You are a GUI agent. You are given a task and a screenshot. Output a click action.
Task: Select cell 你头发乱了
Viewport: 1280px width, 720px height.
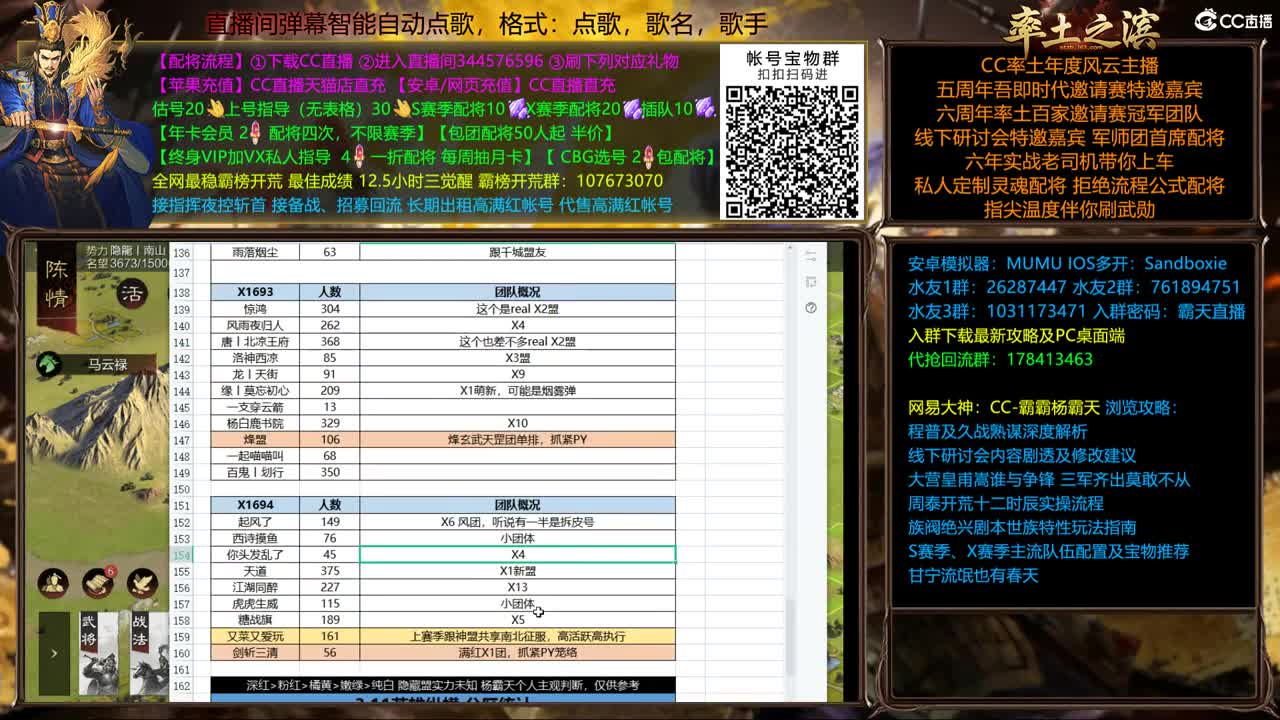(x=255, y=554)
